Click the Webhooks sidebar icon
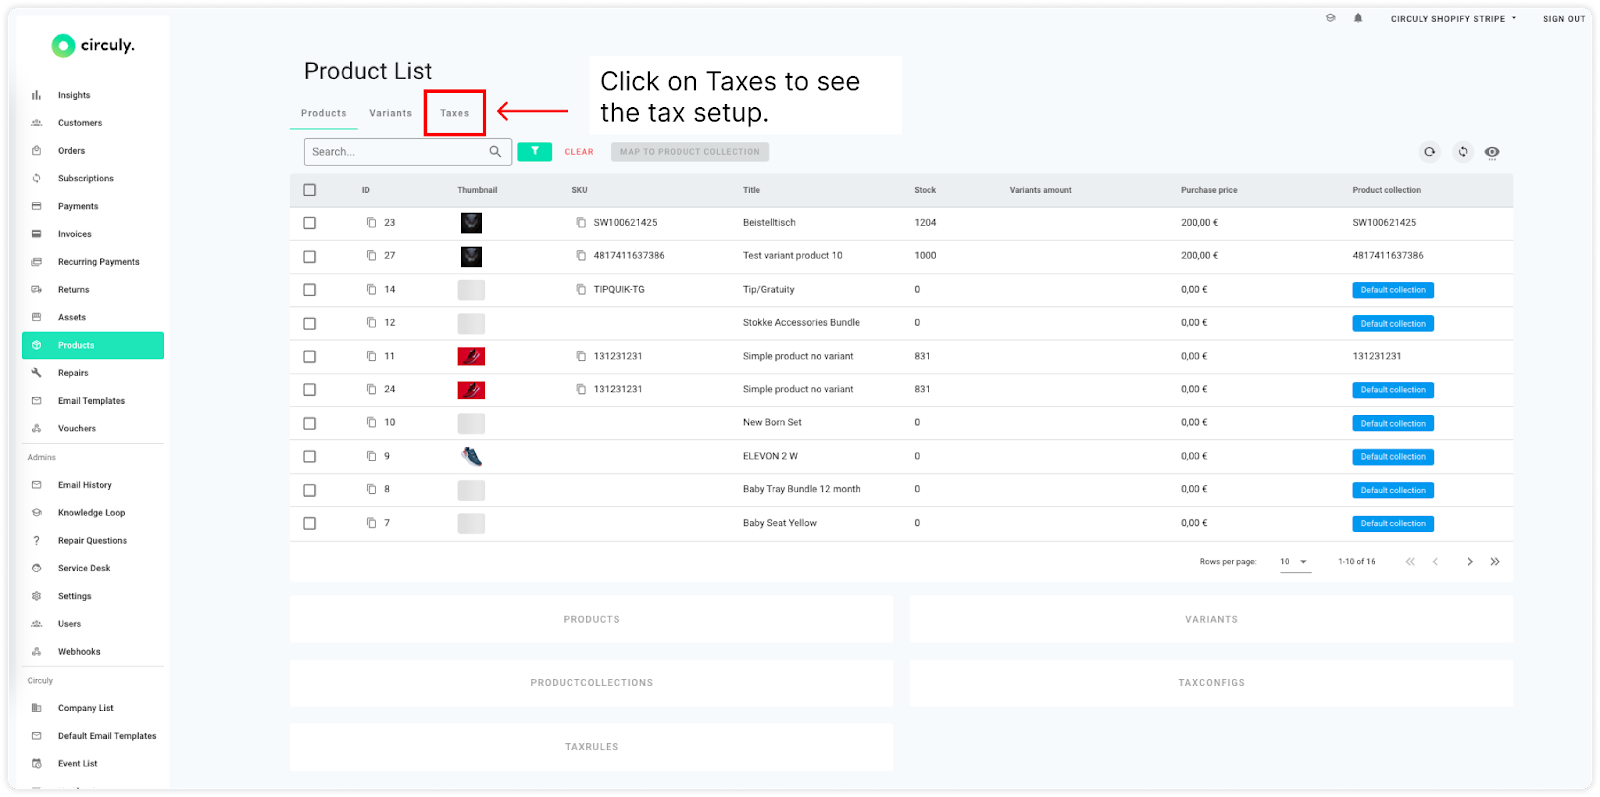Screen dimensions: 1600x797 click(x=36, y=651)
